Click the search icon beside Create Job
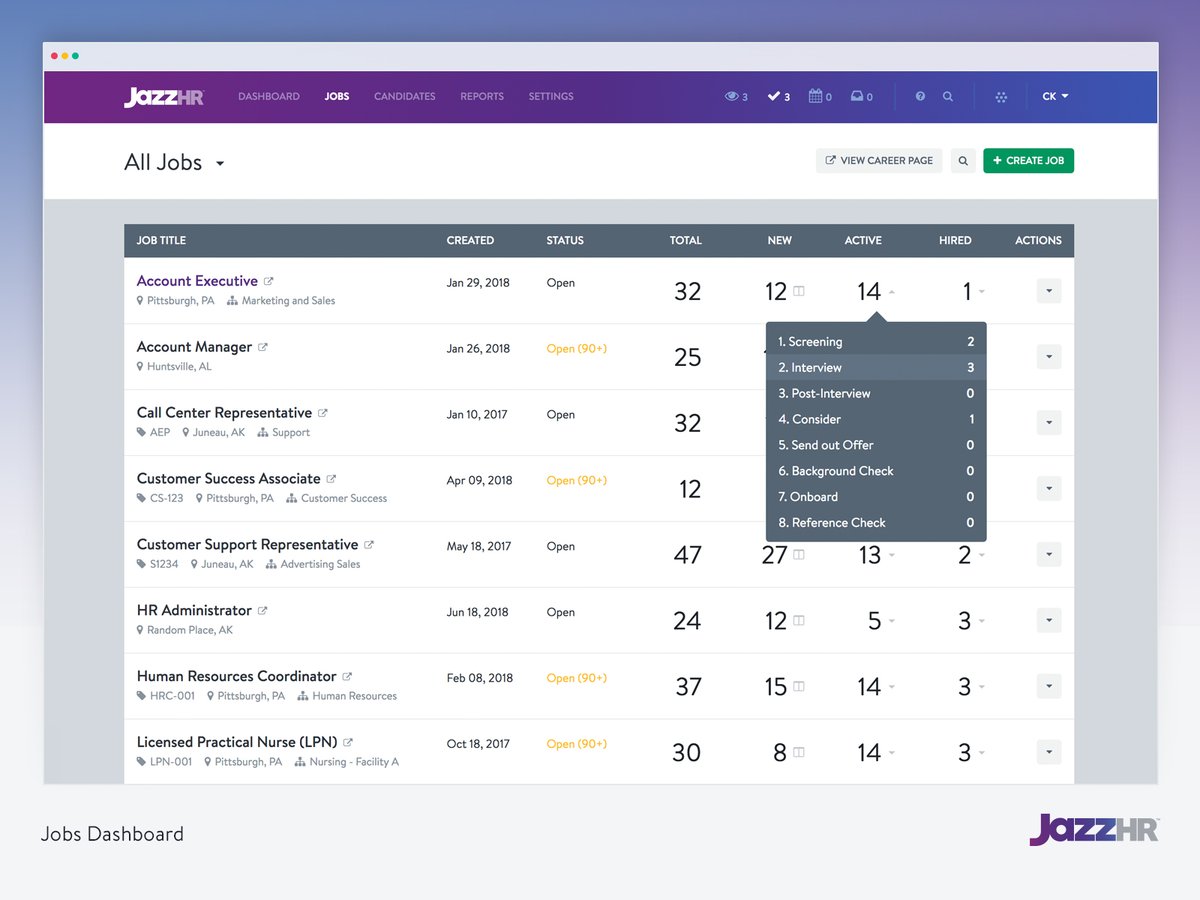1200x900 pixels. pyautogui.click(x=963, y=160)
